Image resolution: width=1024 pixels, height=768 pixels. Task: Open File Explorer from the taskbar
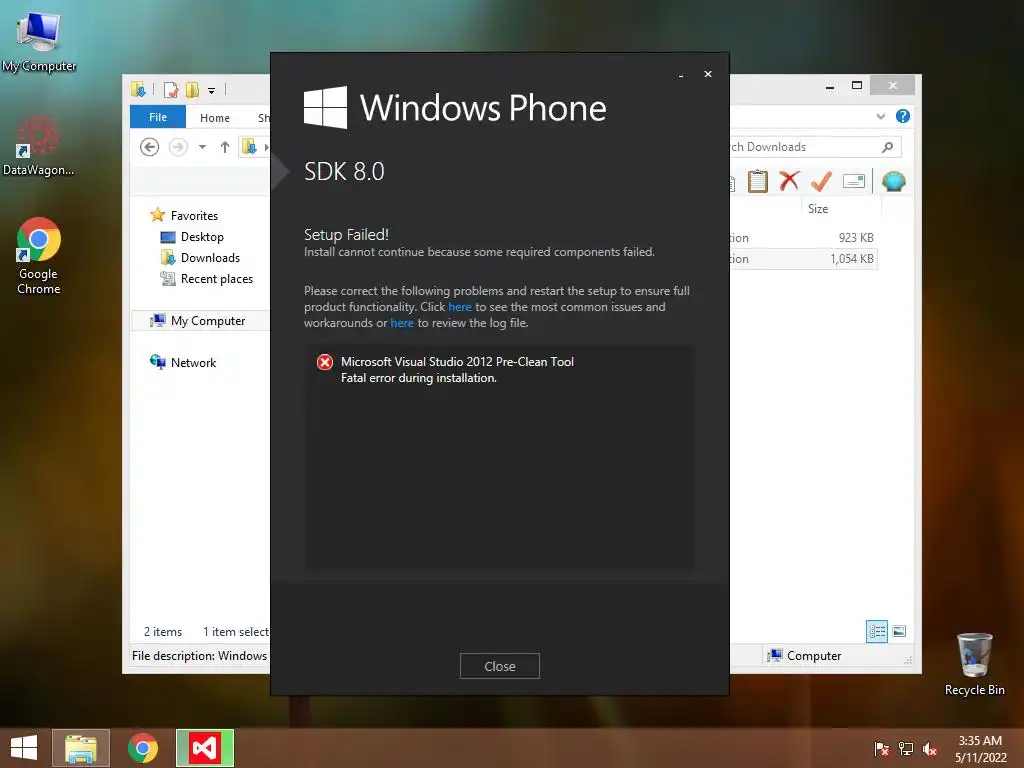click(x=81, y=748)
